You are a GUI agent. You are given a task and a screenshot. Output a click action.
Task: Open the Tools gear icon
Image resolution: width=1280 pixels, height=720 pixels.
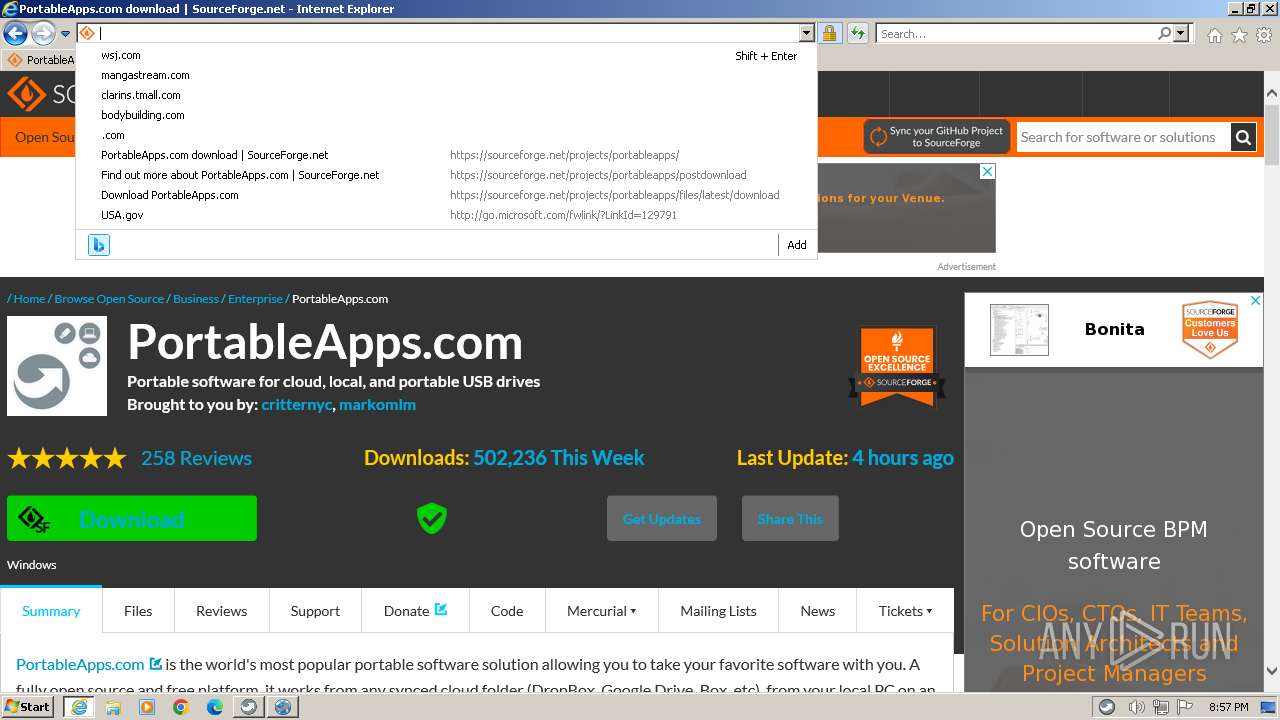click(1264, 35)
